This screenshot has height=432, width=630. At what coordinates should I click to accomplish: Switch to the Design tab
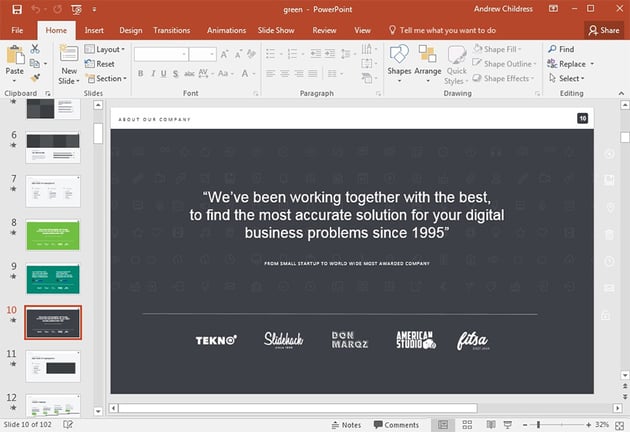130,30
